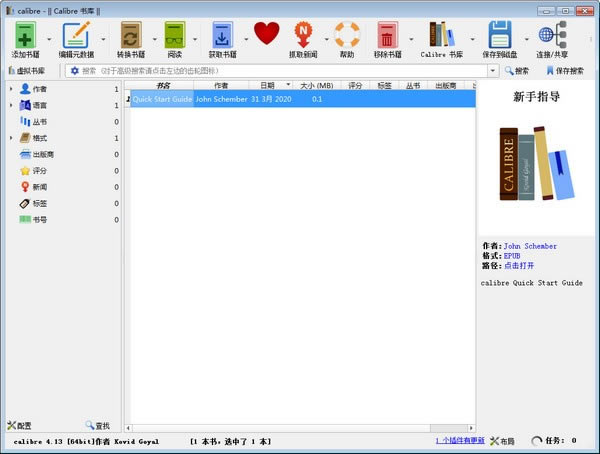Click the 获取书籍 (Get books) icon

pyautogui.click(x=222, y=36)
